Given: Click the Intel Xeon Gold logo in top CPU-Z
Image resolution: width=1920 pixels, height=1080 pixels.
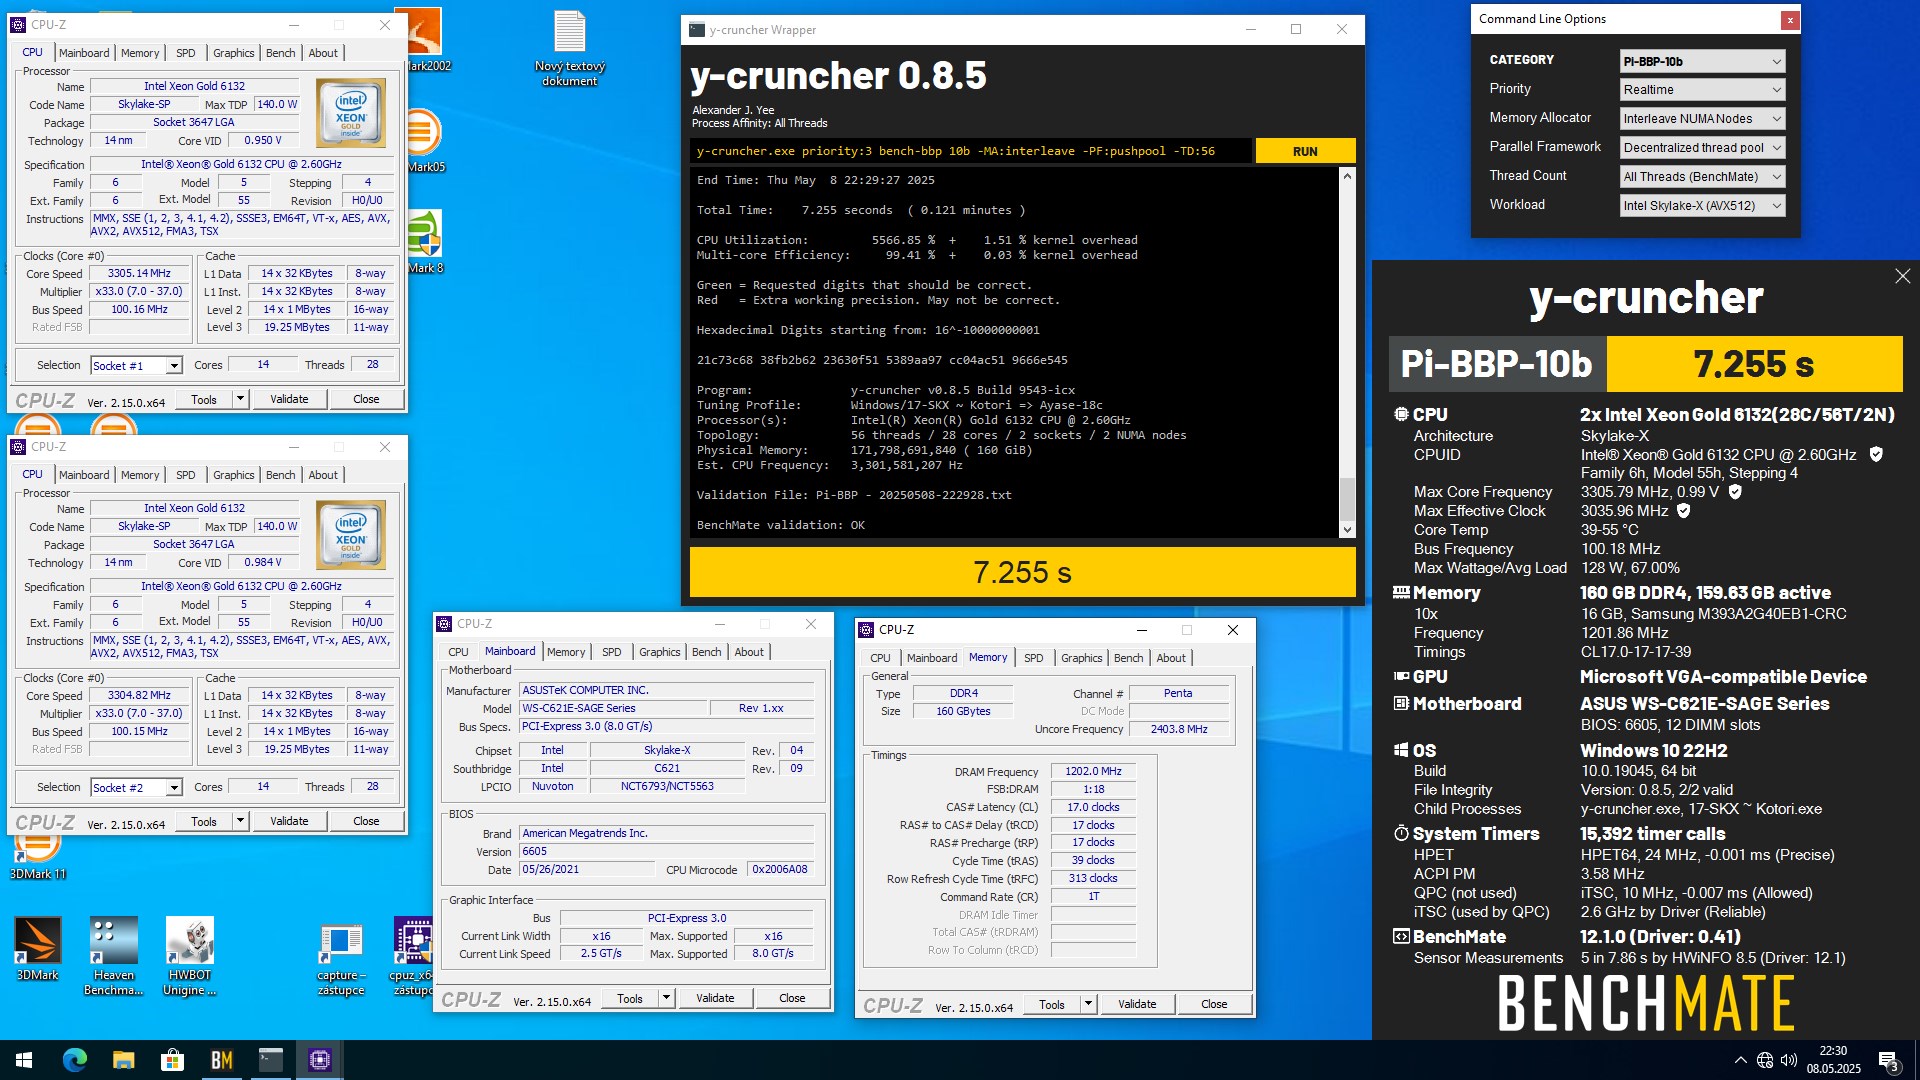Looking at the screenshot, I should pos(351,114).
